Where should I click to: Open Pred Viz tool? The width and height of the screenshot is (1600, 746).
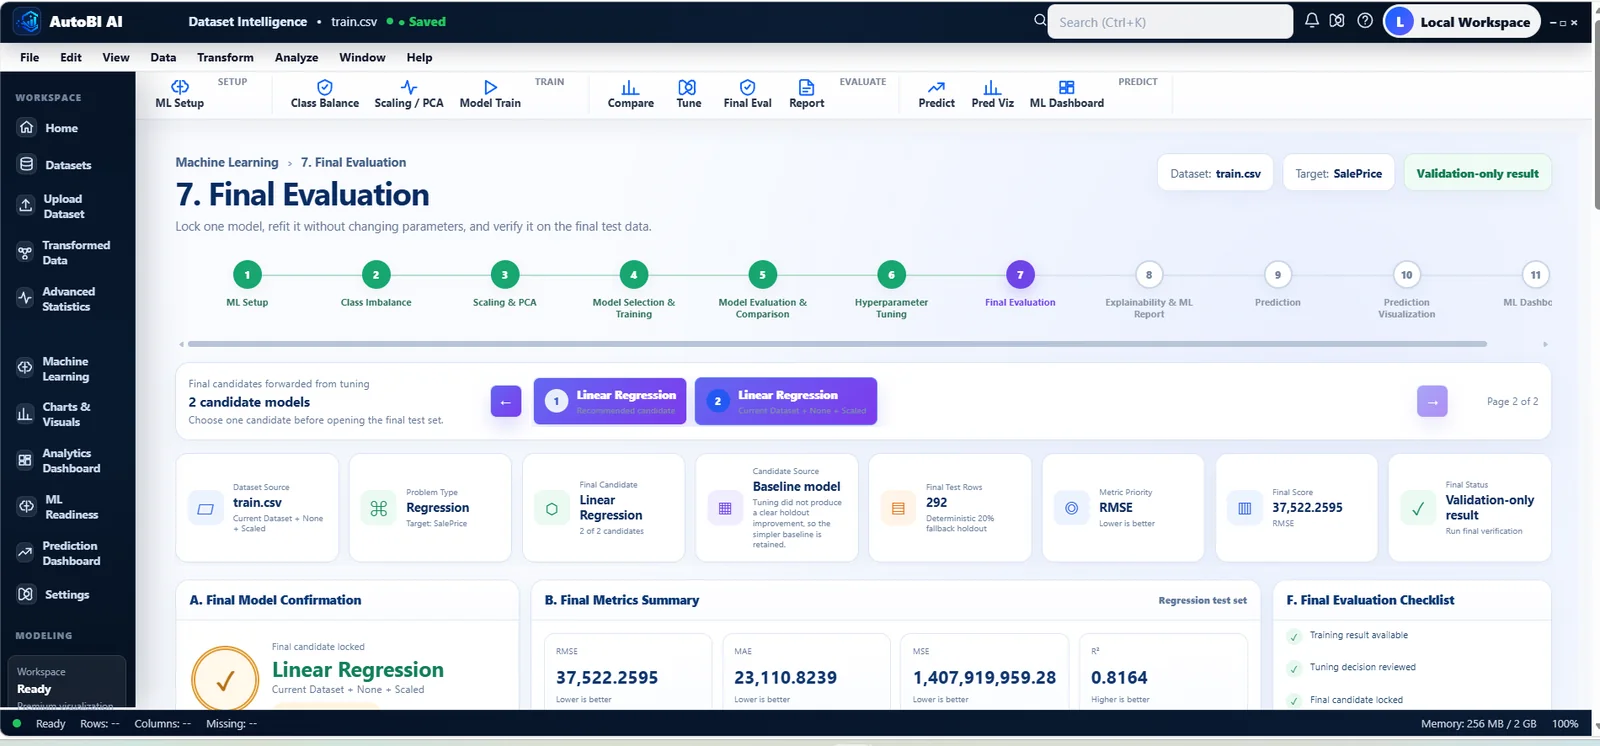click(x=992, y=94)
